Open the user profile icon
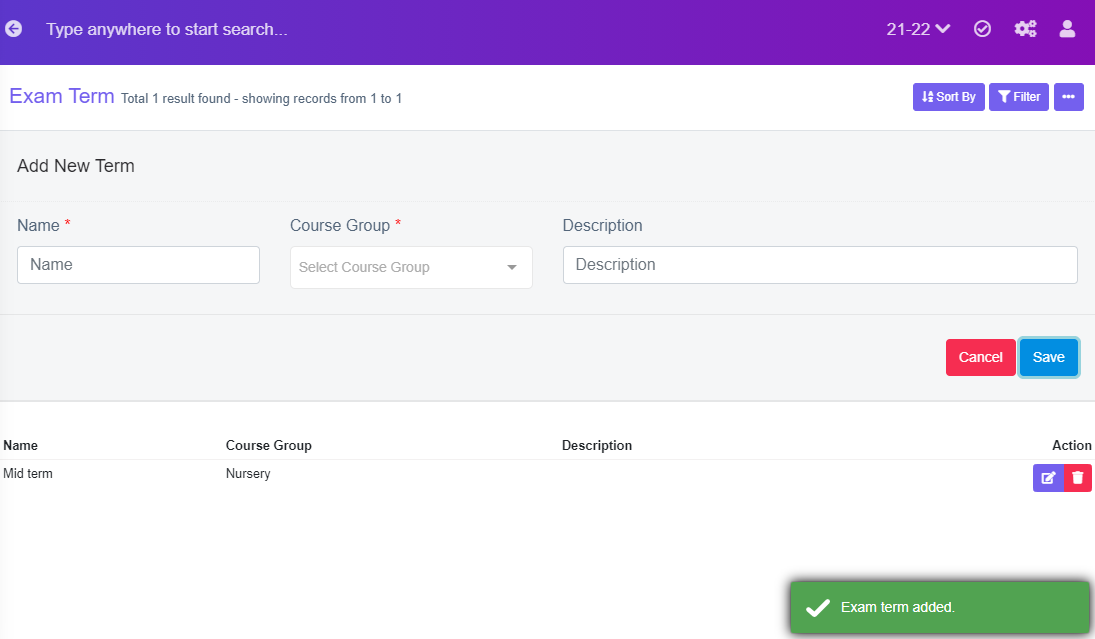The height and width of the screenshot is (639, 1095). [1067, 29]
